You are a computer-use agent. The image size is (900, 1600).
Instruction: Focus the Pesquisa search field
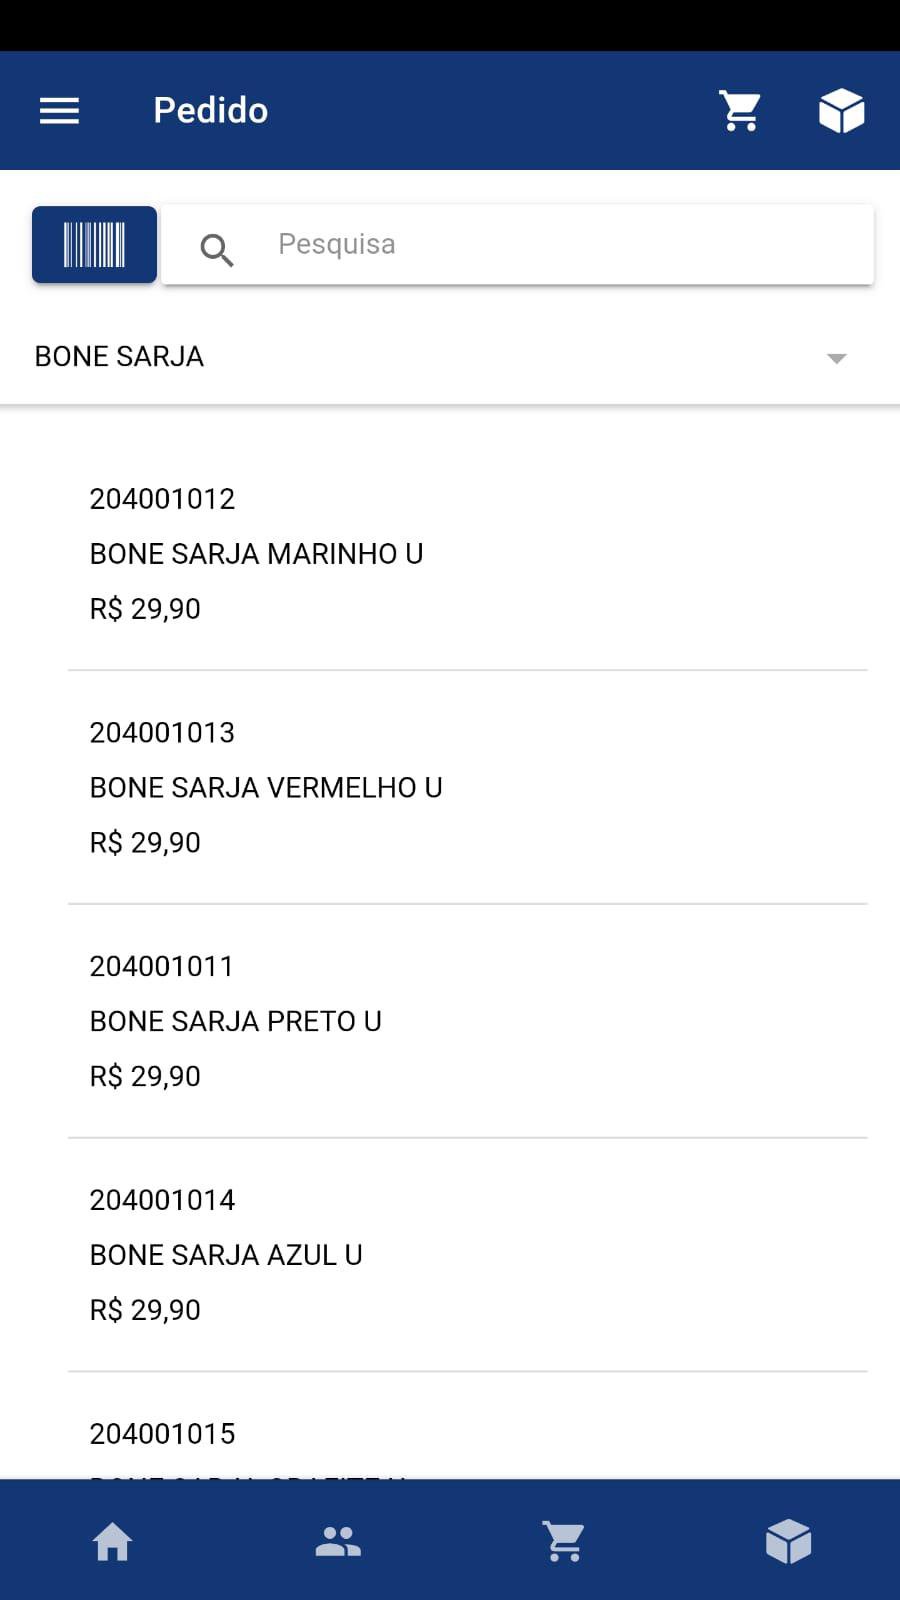coord(518,245)
